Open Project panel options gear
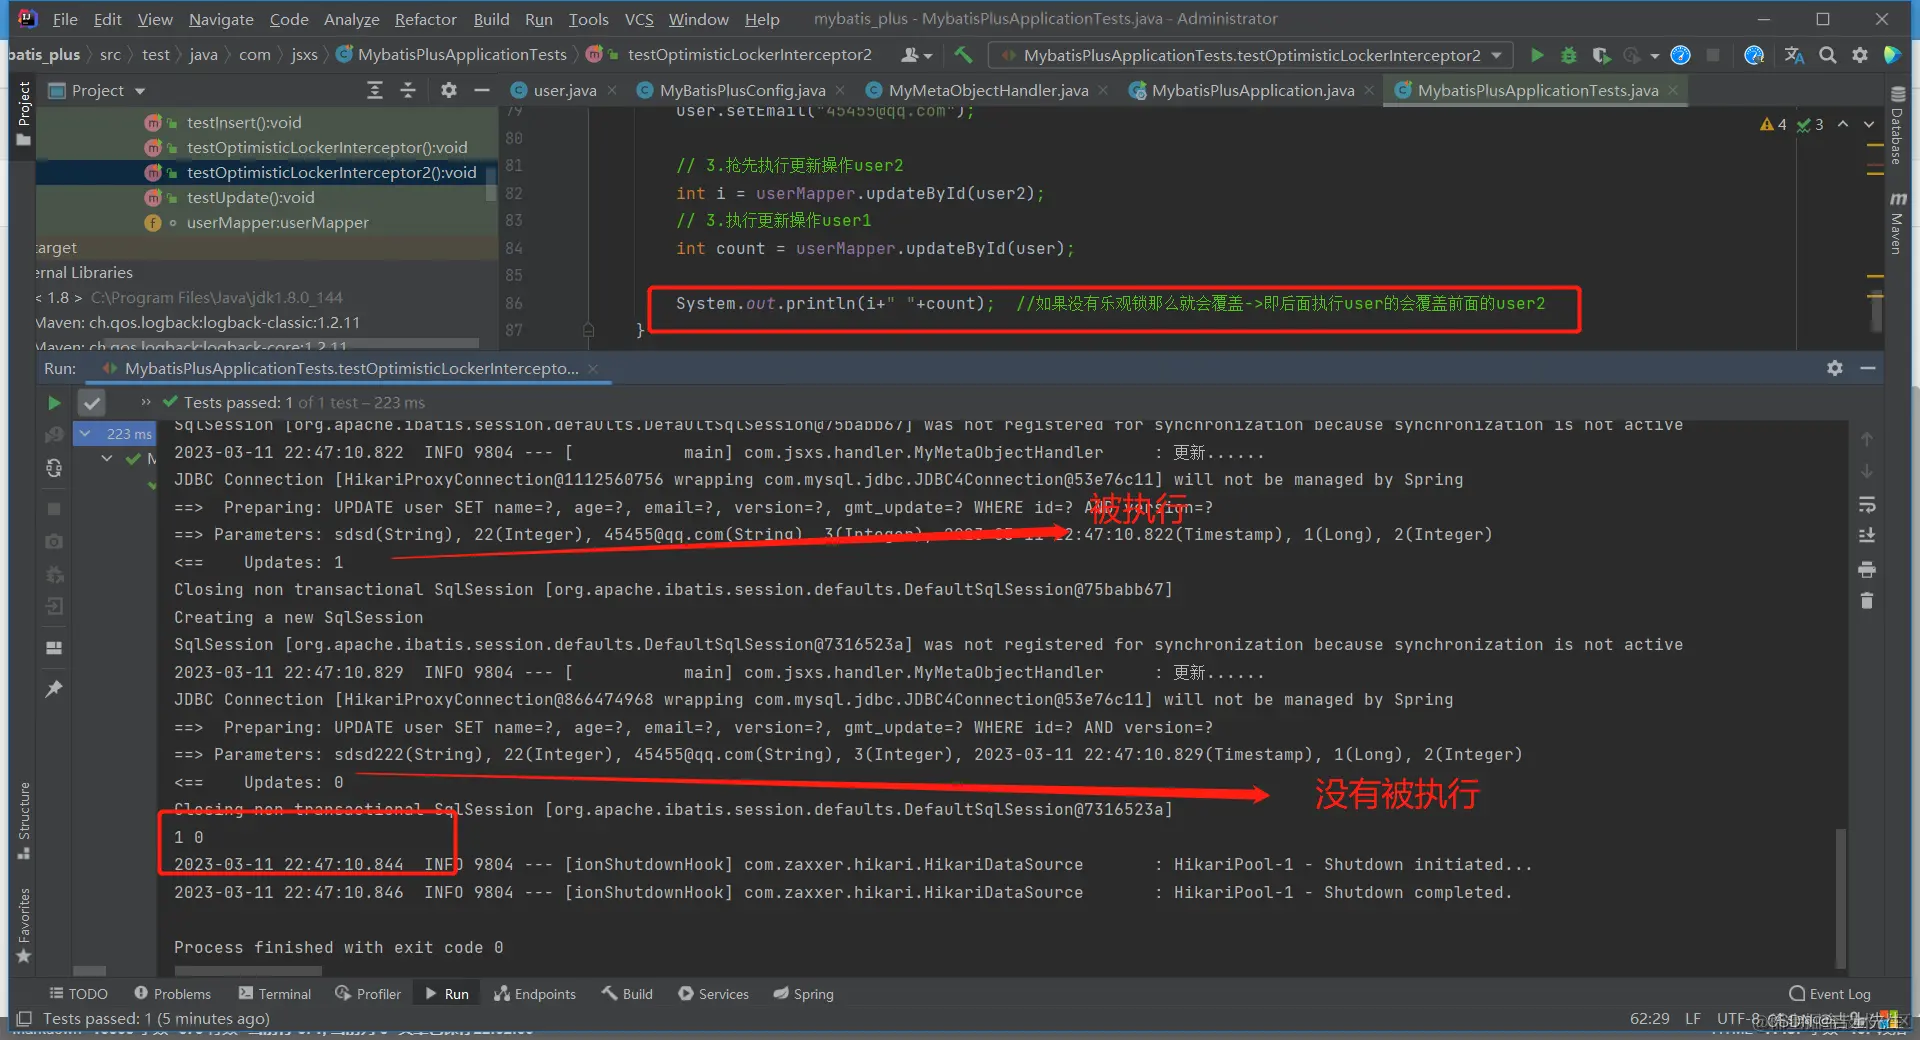Viewport: 1920px width, 1040px height. point(448,90)
